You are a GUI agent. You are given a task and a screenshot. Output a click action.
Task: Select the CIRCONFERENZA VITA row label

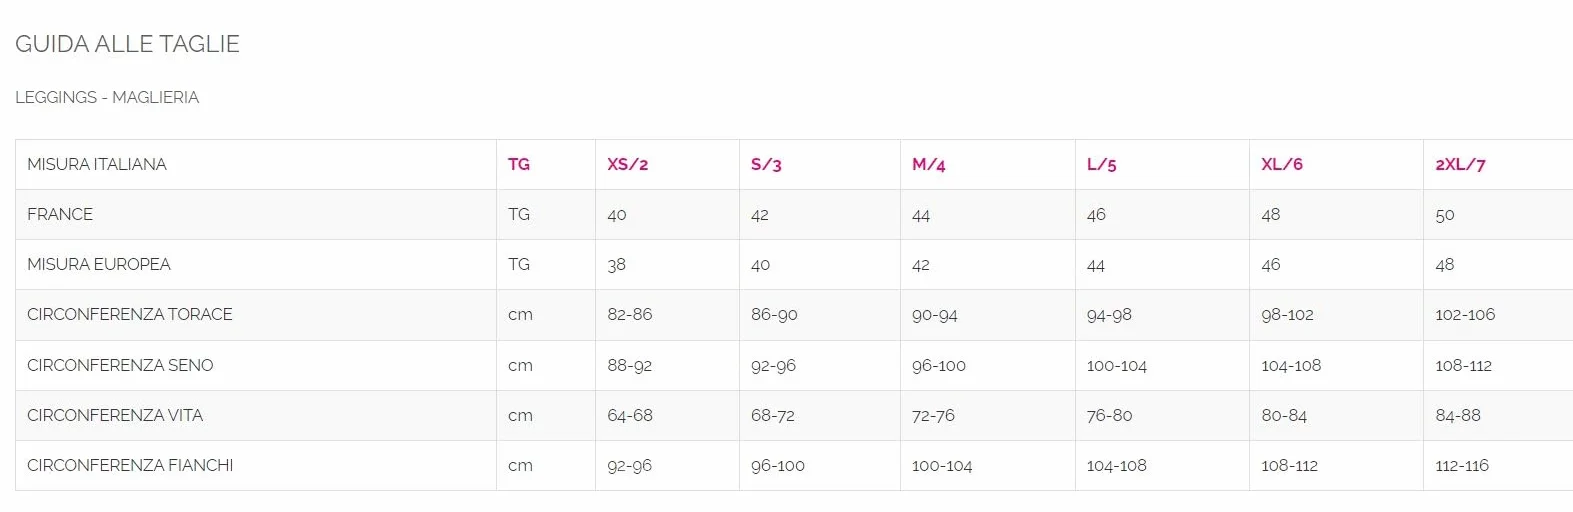pyautogui.click(x=115, y=415)
